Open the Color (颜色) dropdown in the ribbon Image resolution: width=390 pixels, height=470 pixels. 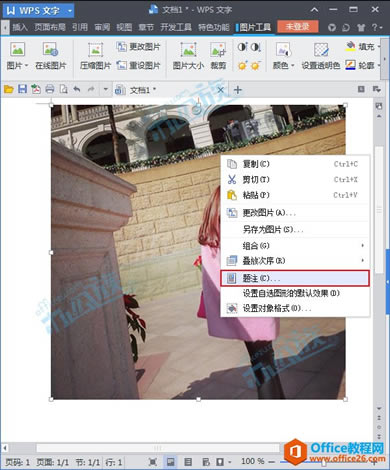click(283, 56)
